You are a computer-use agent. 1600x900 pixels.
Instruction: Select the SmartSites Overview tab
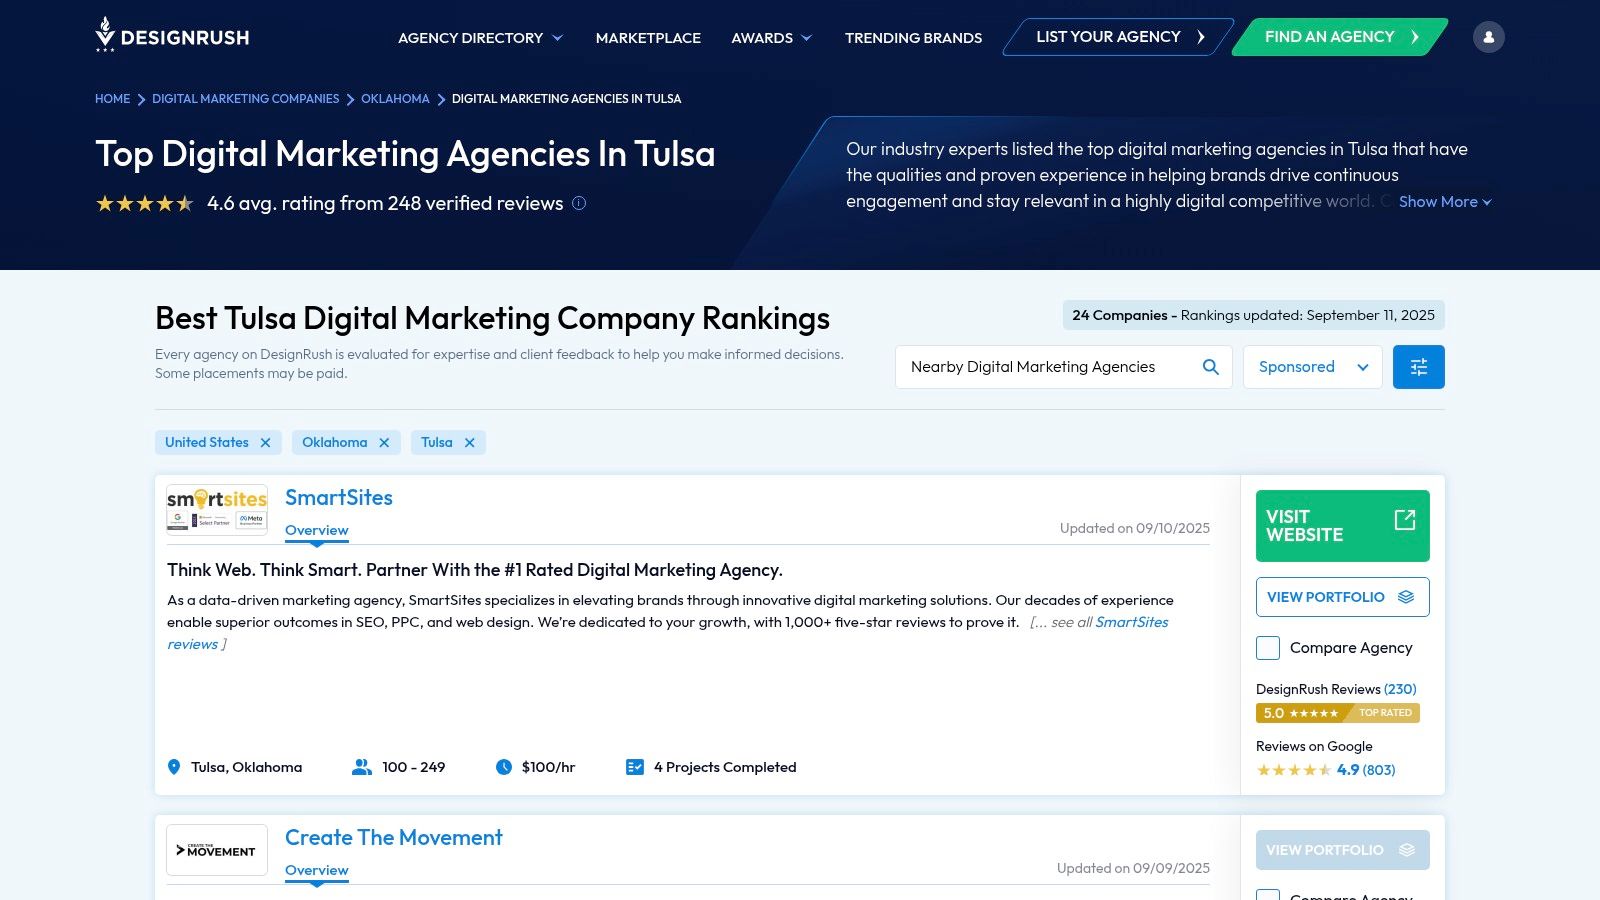317,531
